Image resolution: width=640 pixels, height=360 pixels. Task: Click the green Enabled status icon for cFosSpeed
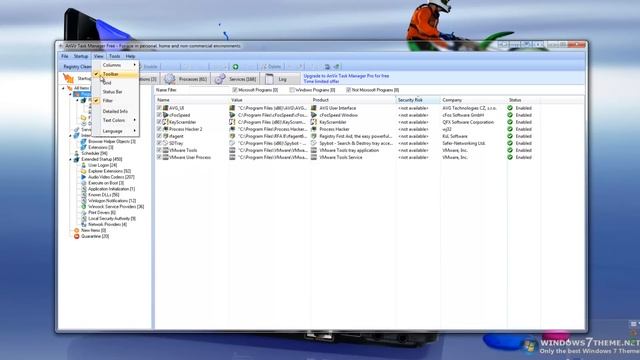tap(510, 115)
